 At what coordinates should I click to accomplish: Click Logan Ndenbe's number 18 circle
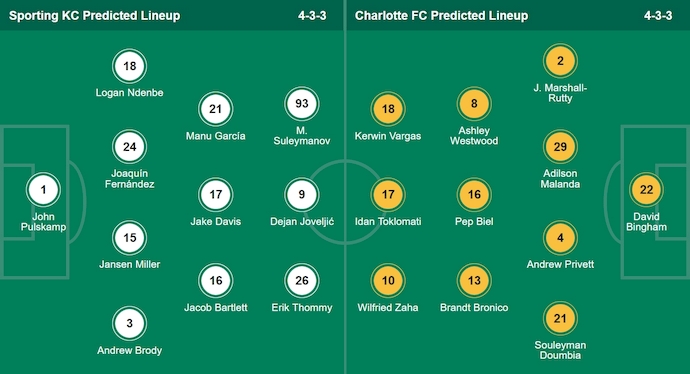point(129,66)
